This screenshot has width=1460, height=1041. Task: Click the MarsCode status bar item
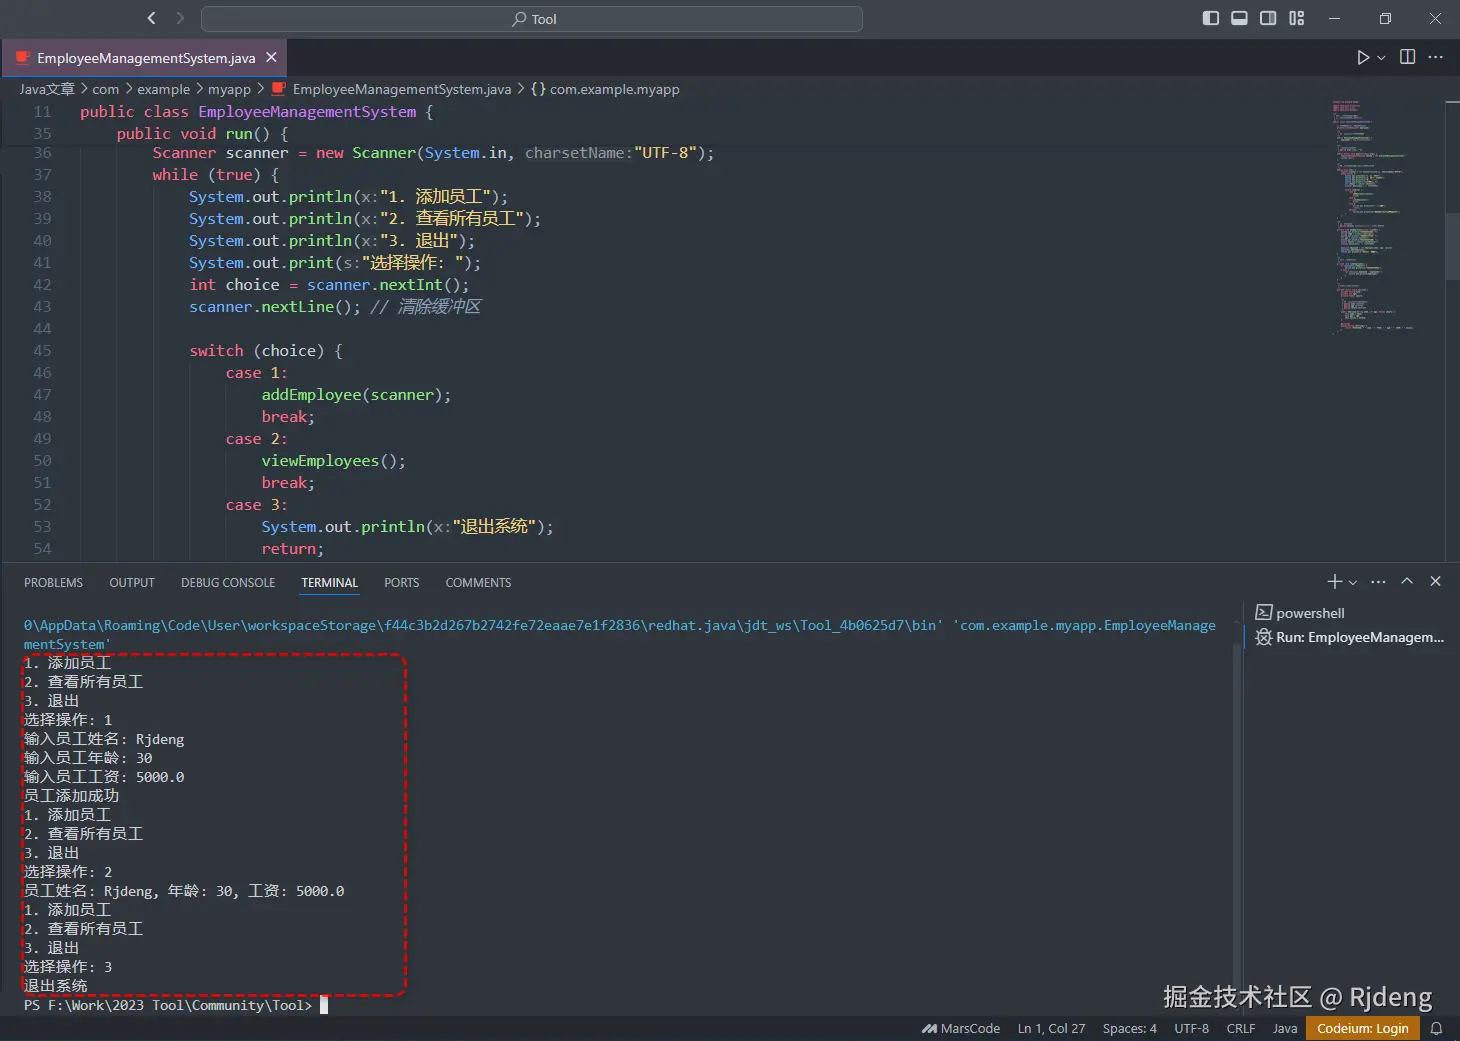961,1028
